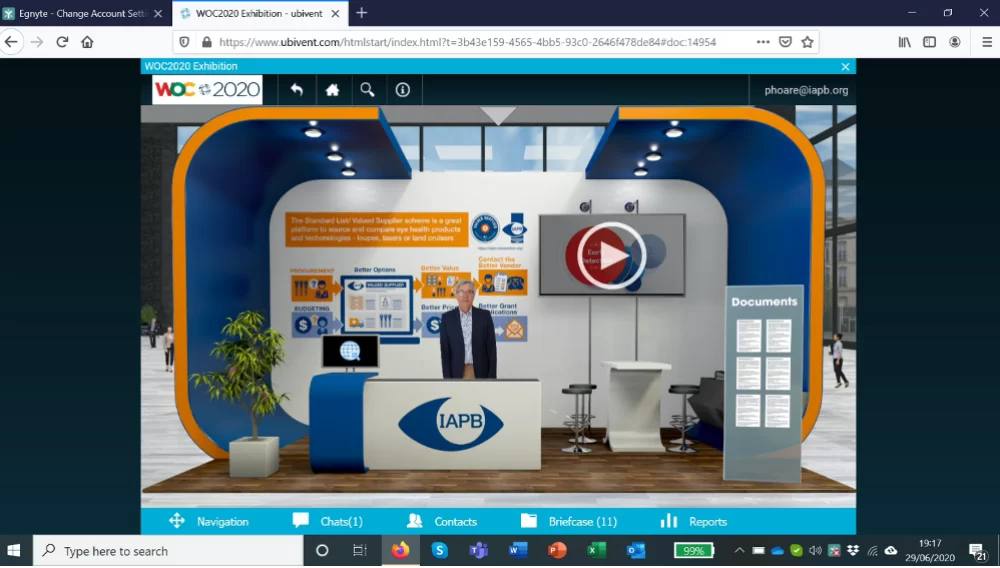
Task: Open the globe monitor on the desk
Action: click(350, 351)
